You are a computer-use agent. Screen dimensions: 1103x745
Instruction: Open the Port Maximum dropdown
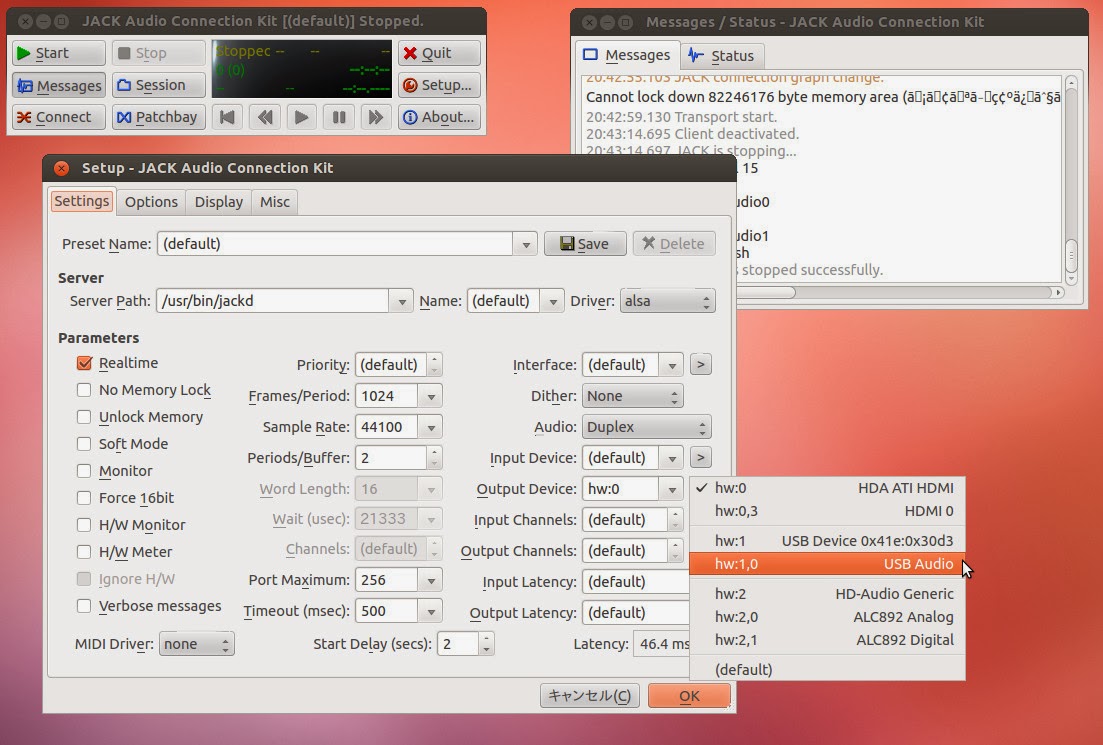click(x=431, y=580)
